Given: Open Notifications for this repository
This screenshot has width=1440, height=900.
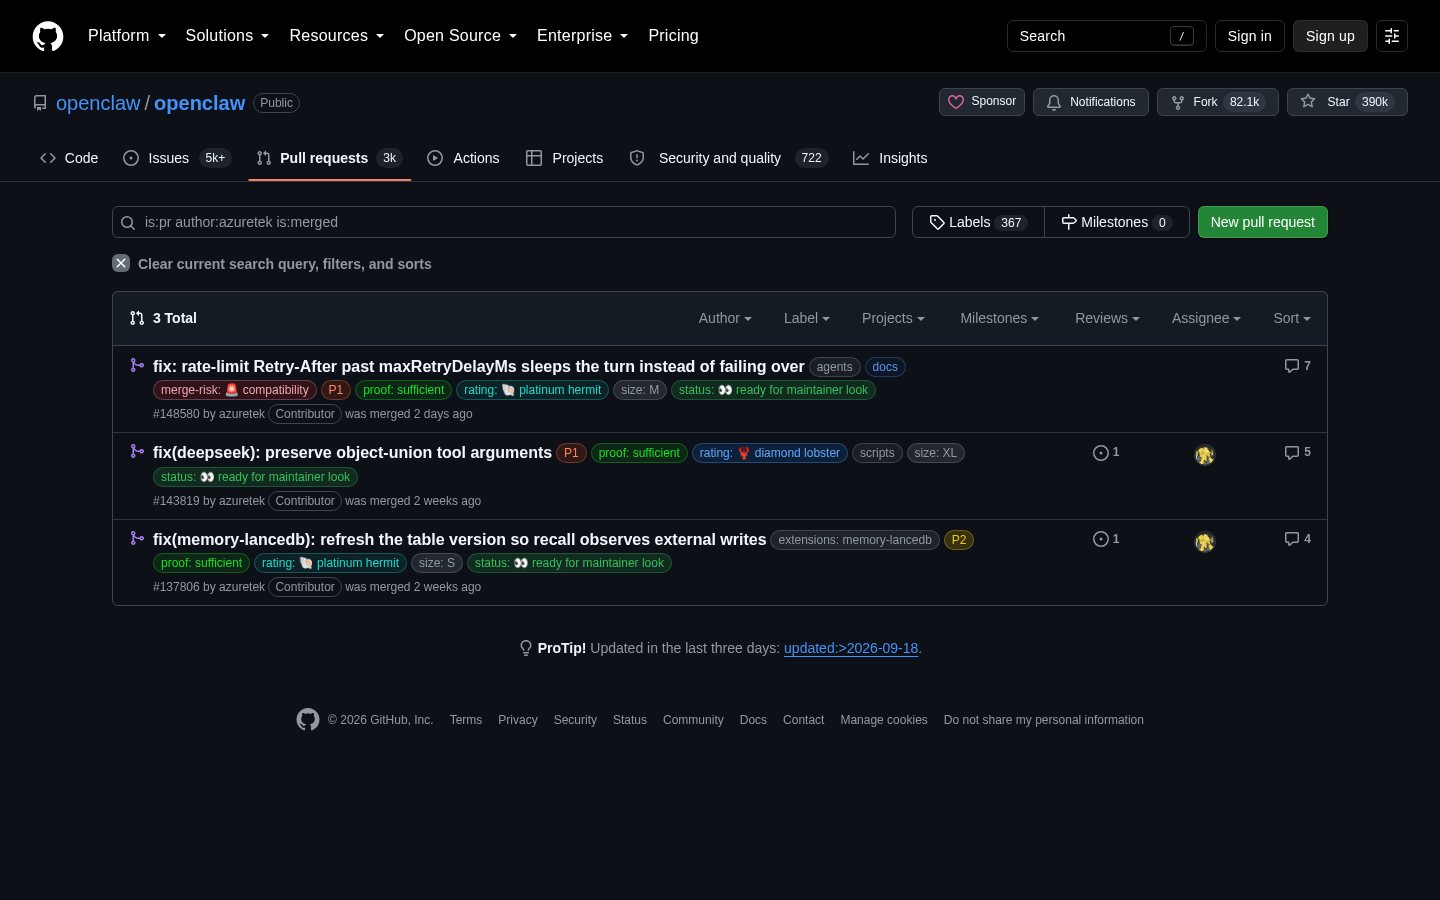Looking at the screenshot, I should click(x=1090, y=102).
